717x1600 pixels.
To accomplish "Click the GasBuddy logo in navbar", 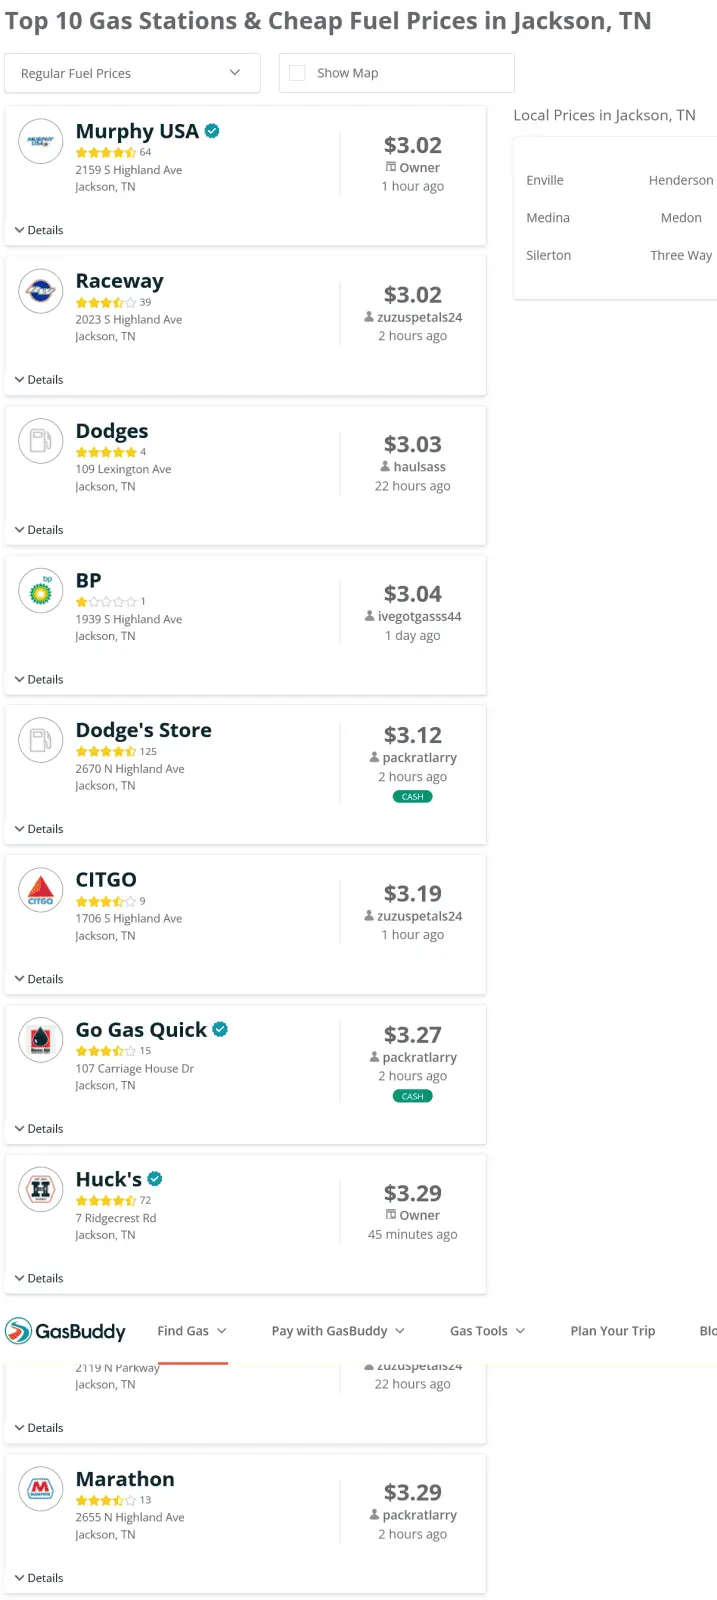I will click(66, 1331).
